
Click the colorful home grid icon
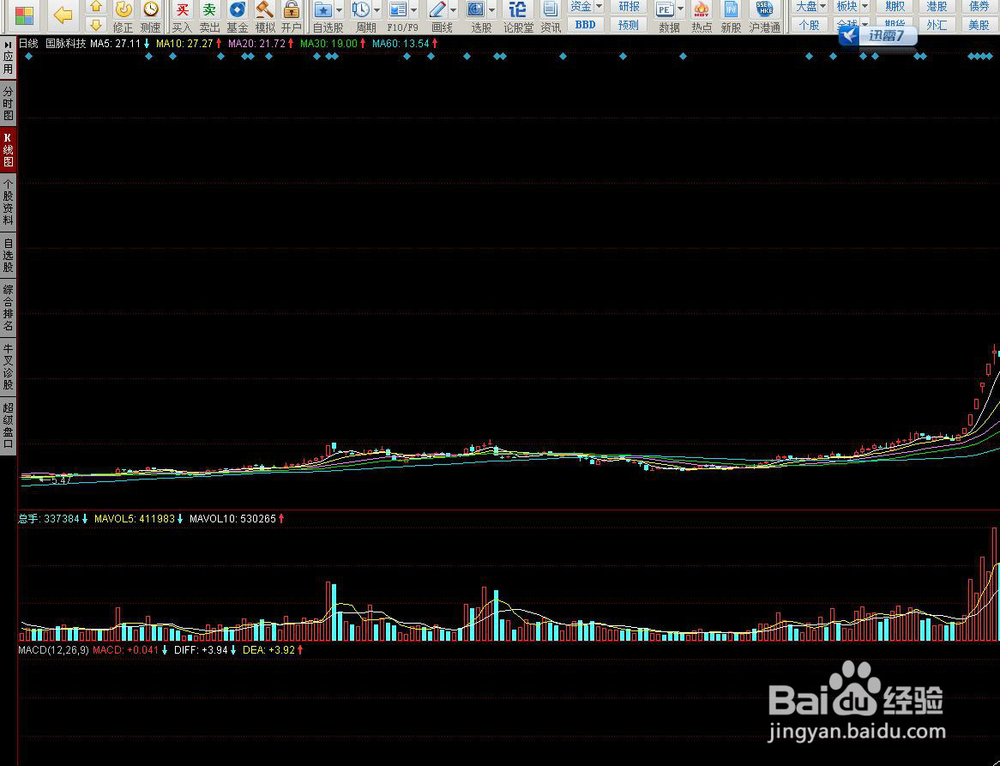tap(24, 16)
